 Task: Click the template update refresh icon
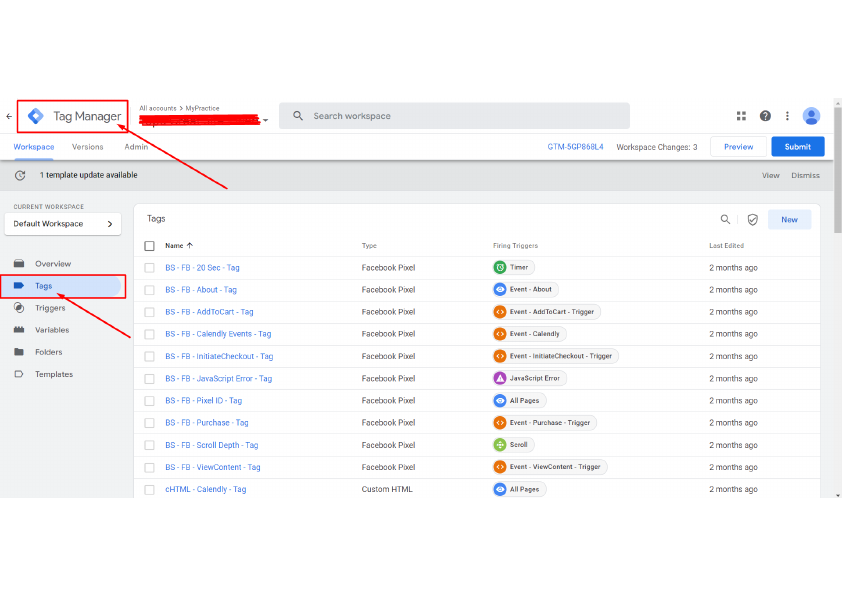(20, 175)
